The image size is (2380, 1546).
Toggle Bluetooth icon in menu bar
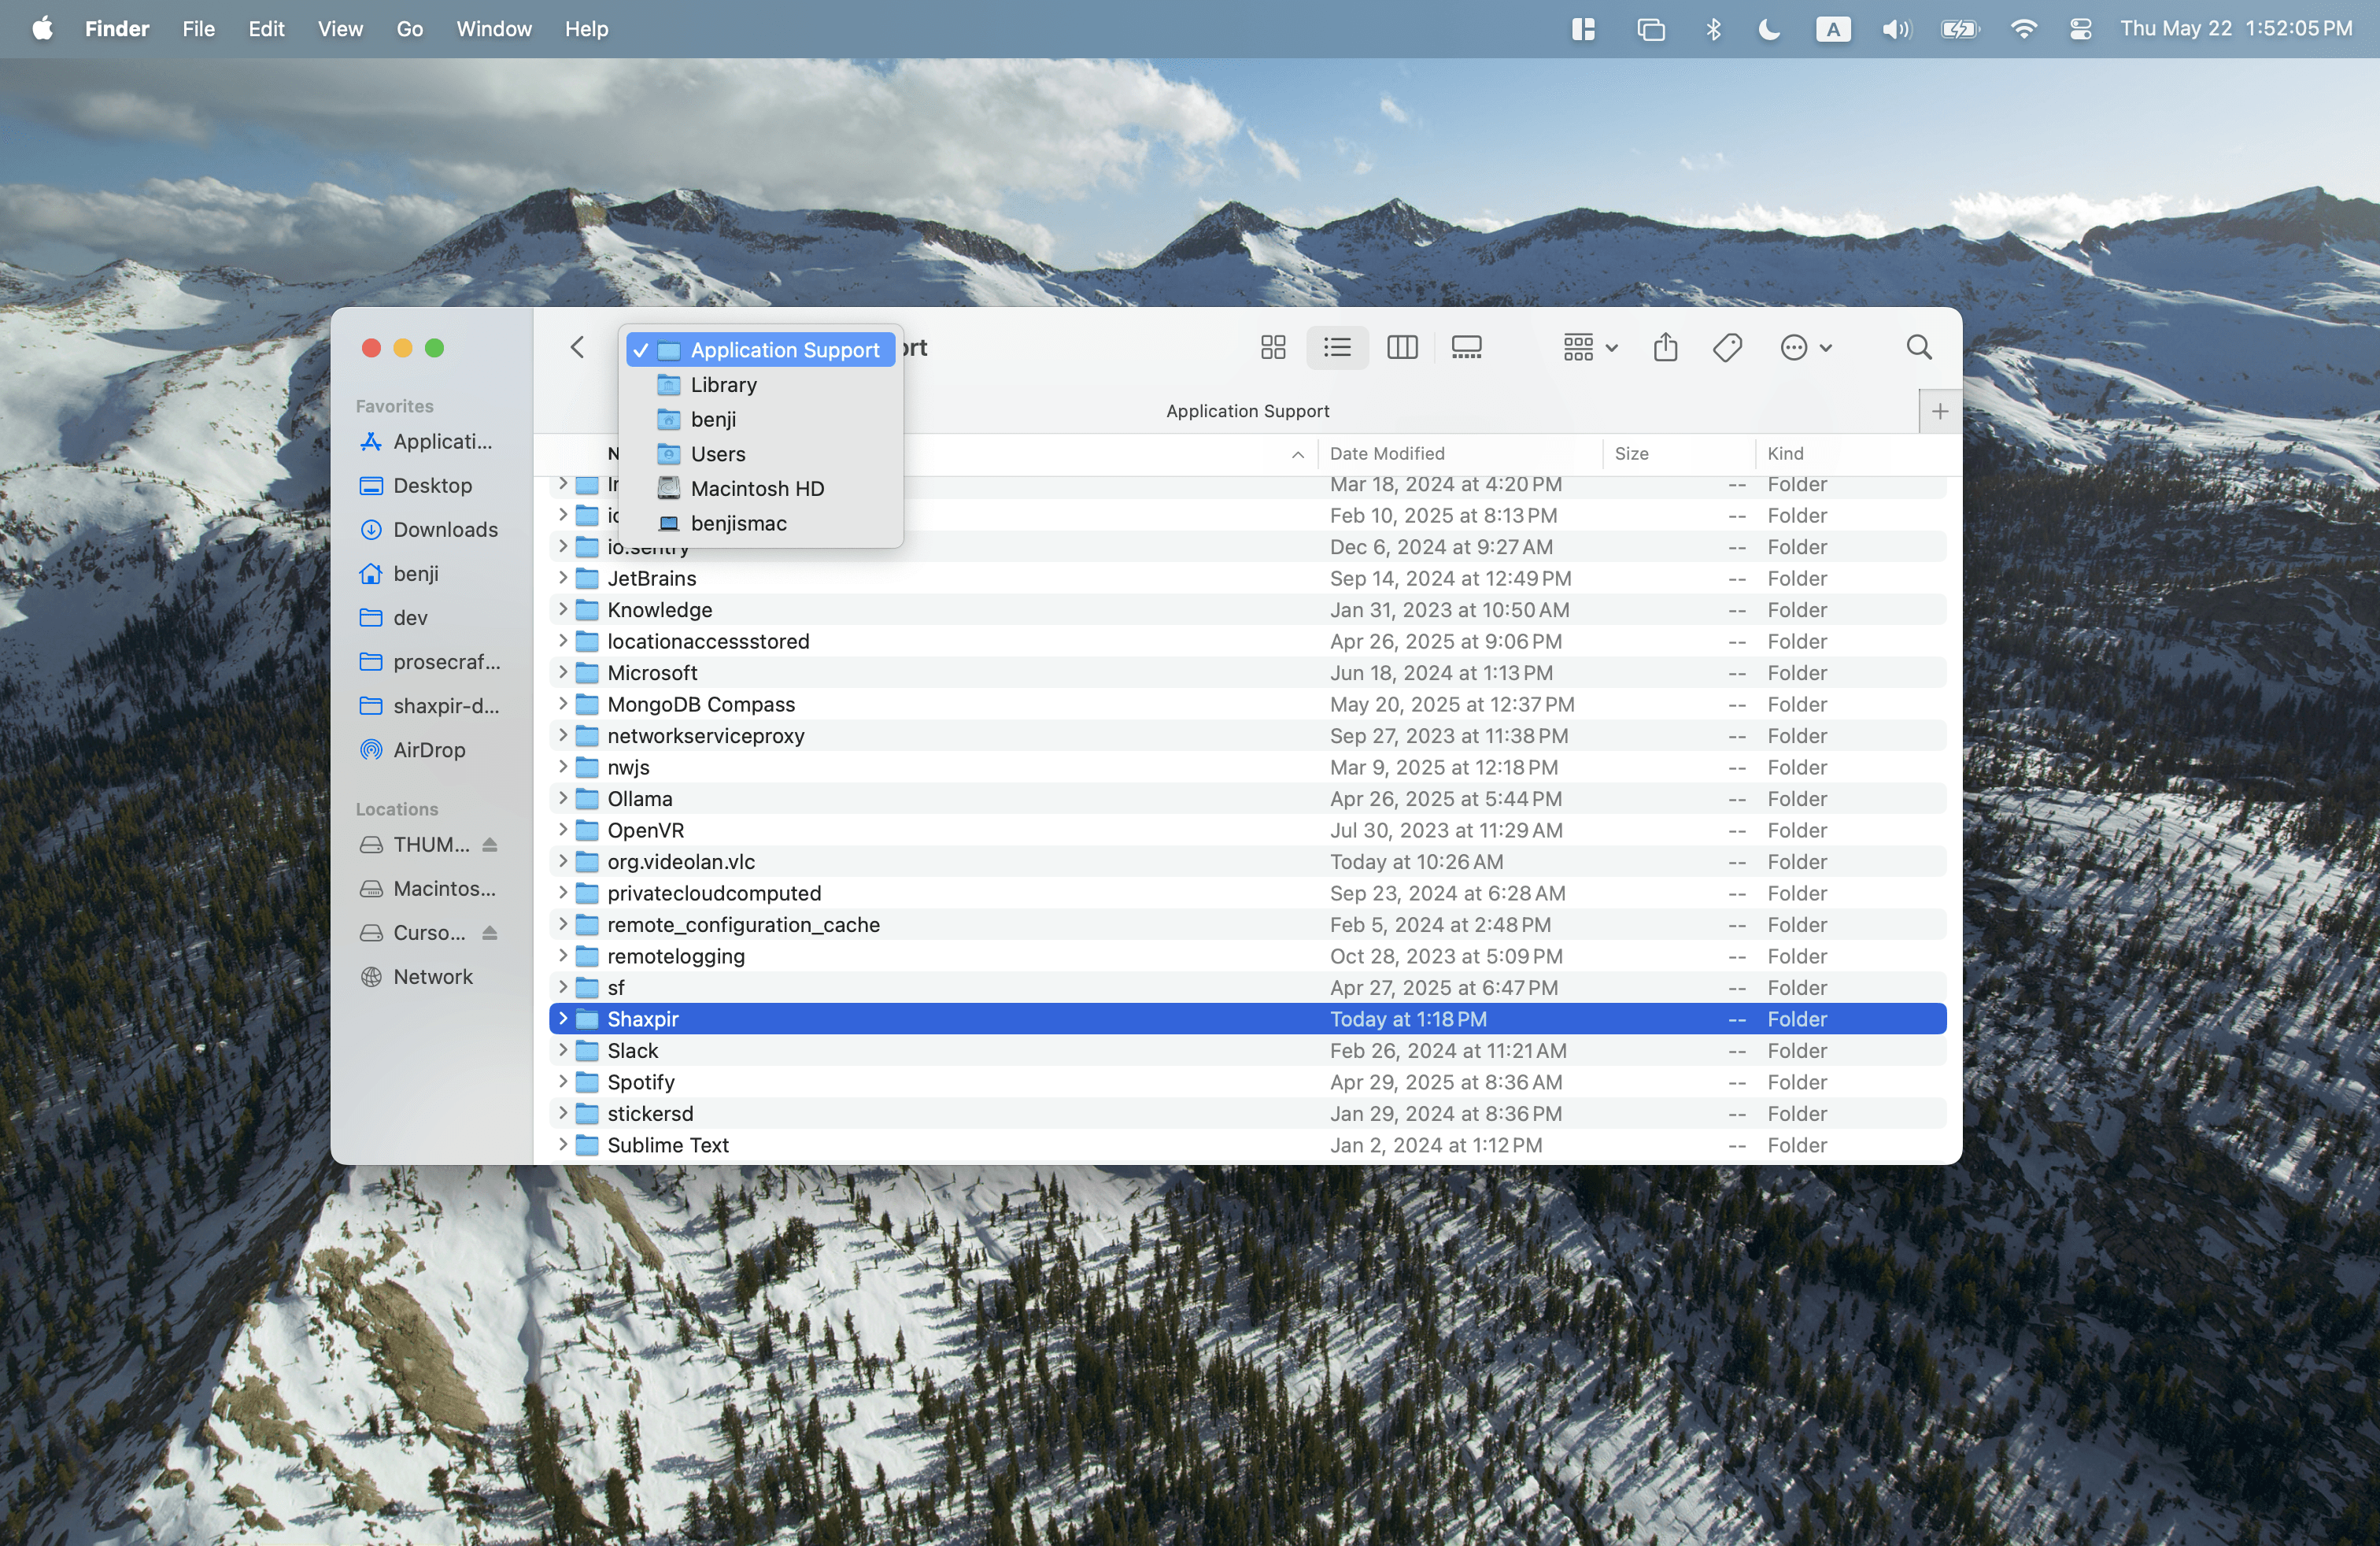[x=1713, y=29]
